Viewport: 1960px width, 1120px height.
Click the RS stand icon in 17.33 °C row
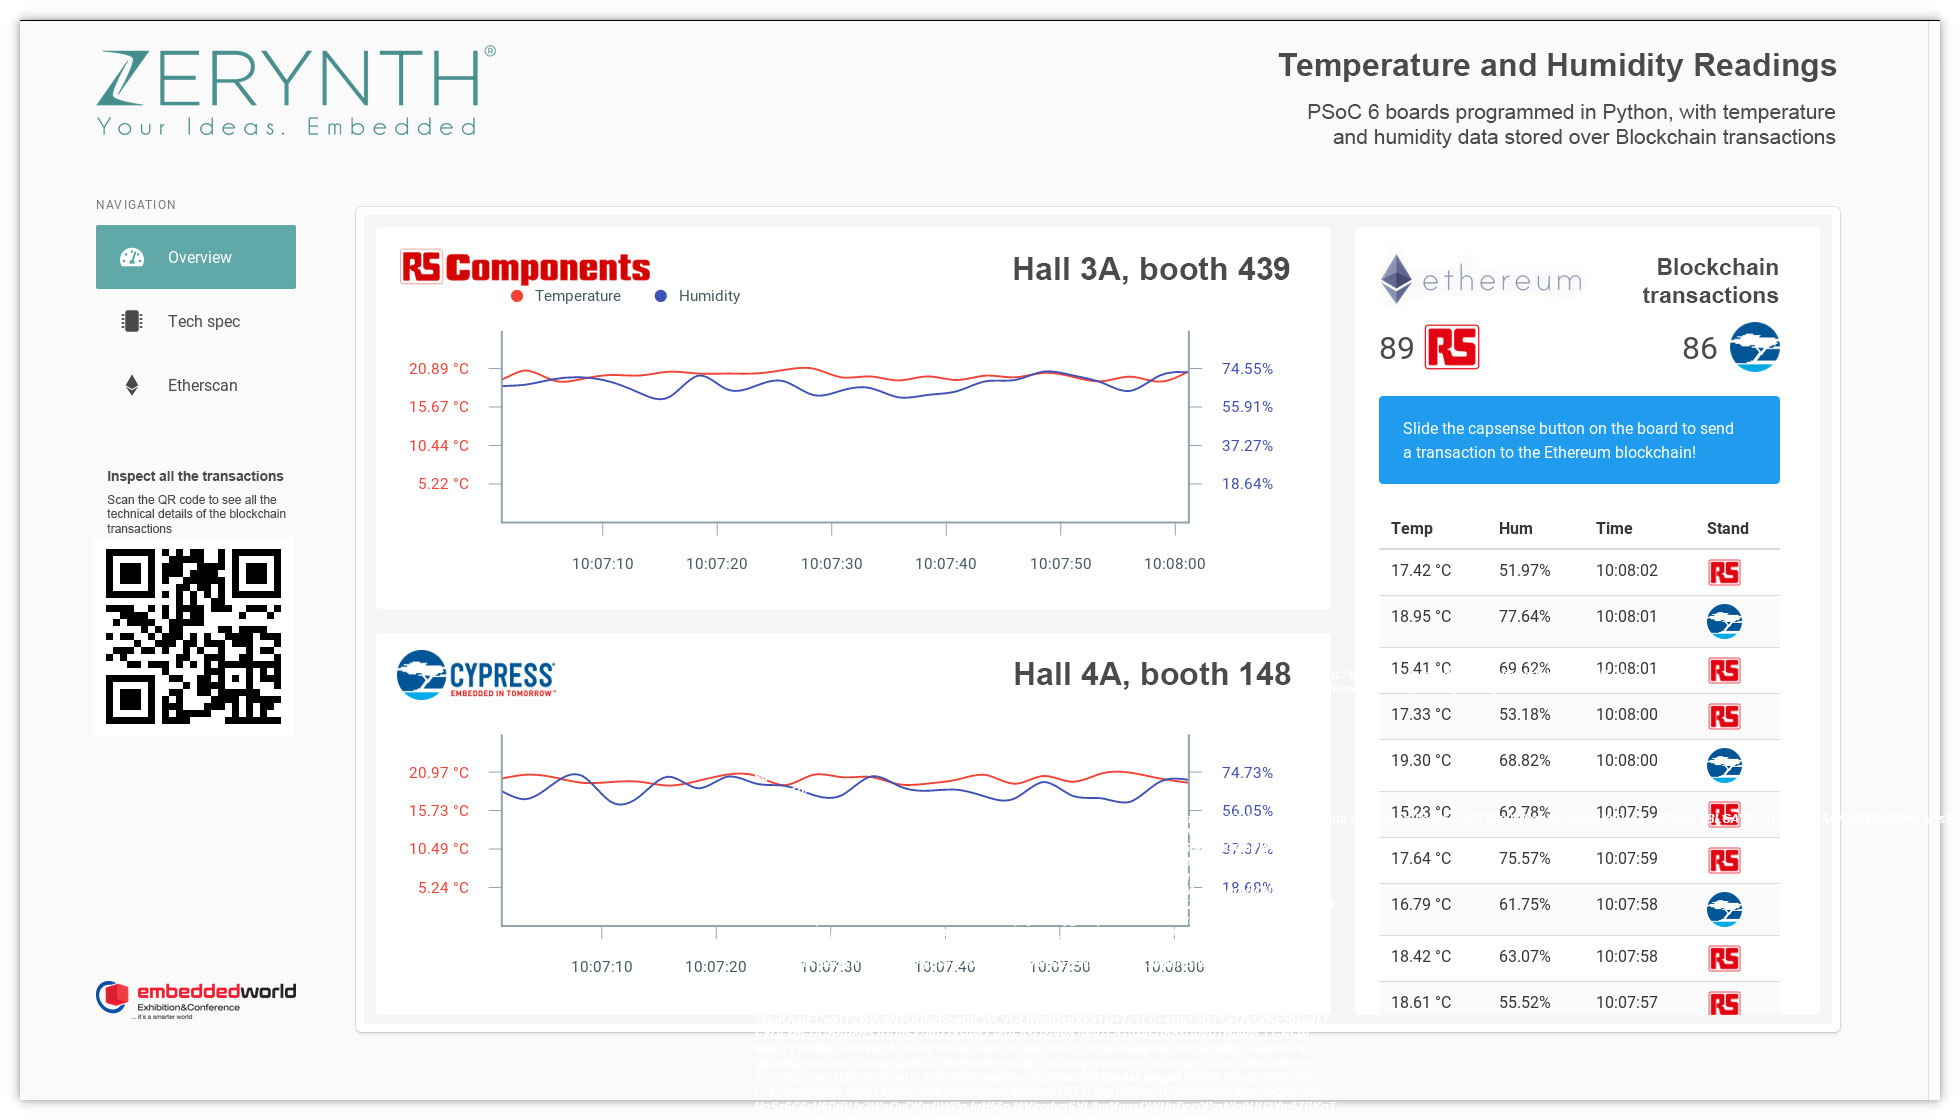[x=1724, y=716]
